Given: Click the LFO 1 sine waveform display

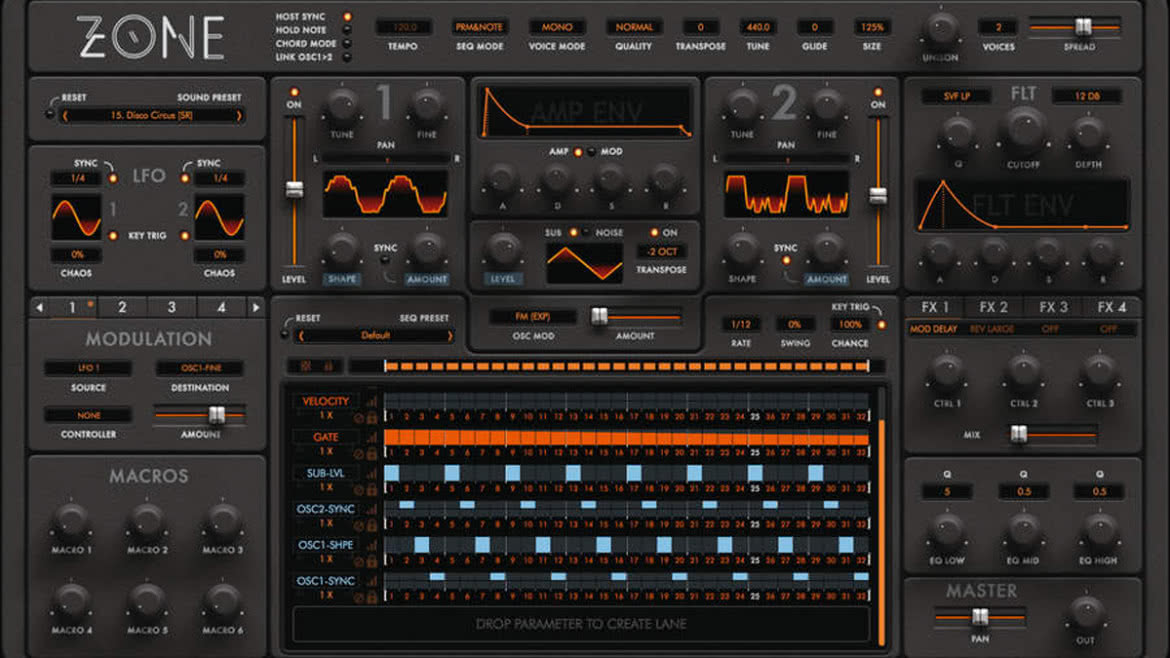Looking at the screenshot, I should (76, 218).
